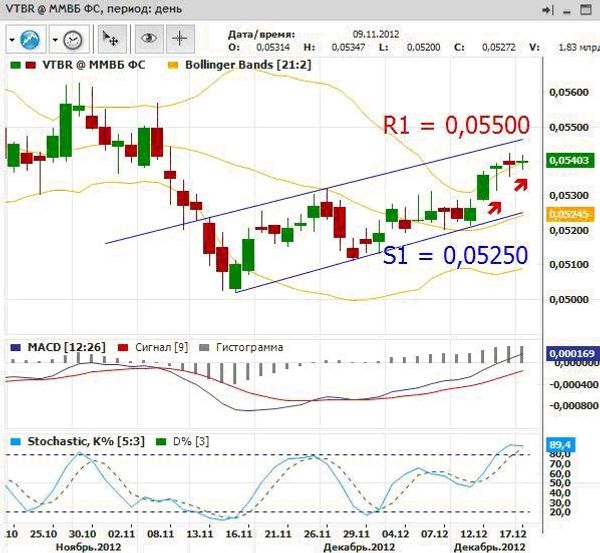
Task: Click the open price value 0,05314
Action: (273, 48)
